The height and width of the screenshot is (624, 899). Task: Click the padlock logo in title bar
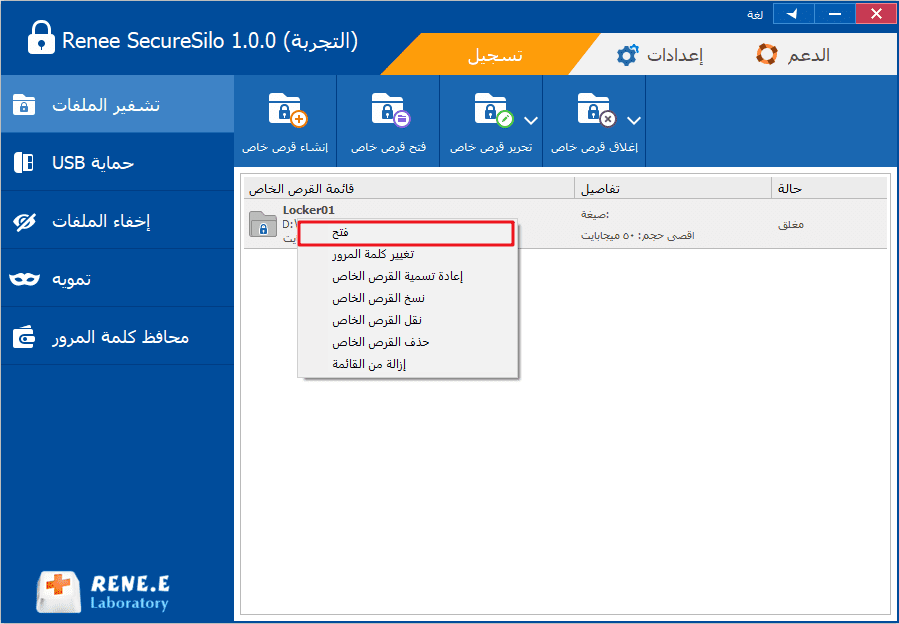pyautogui.click(x=41, y=38)
